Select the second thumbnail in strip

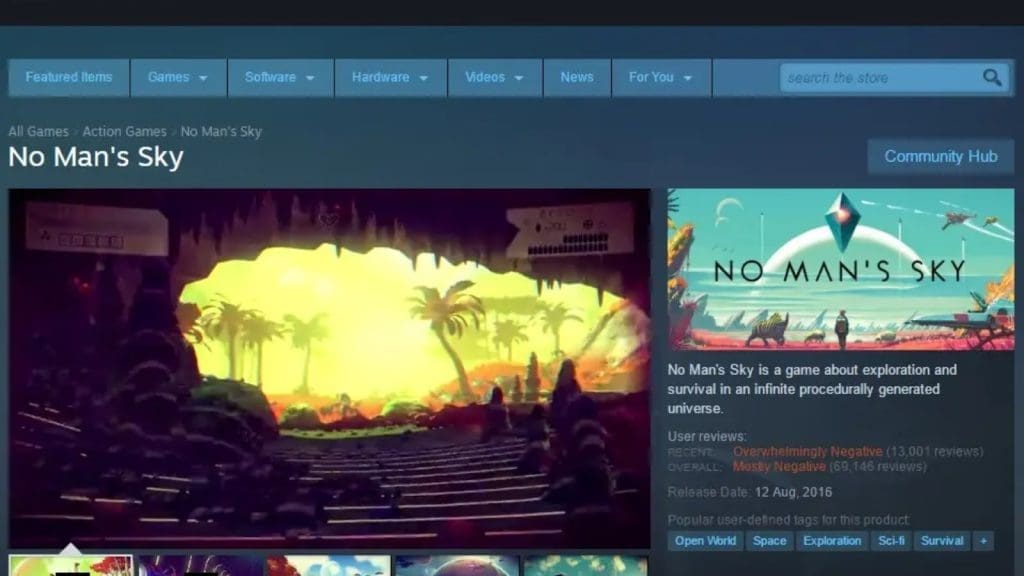point(200,566)
